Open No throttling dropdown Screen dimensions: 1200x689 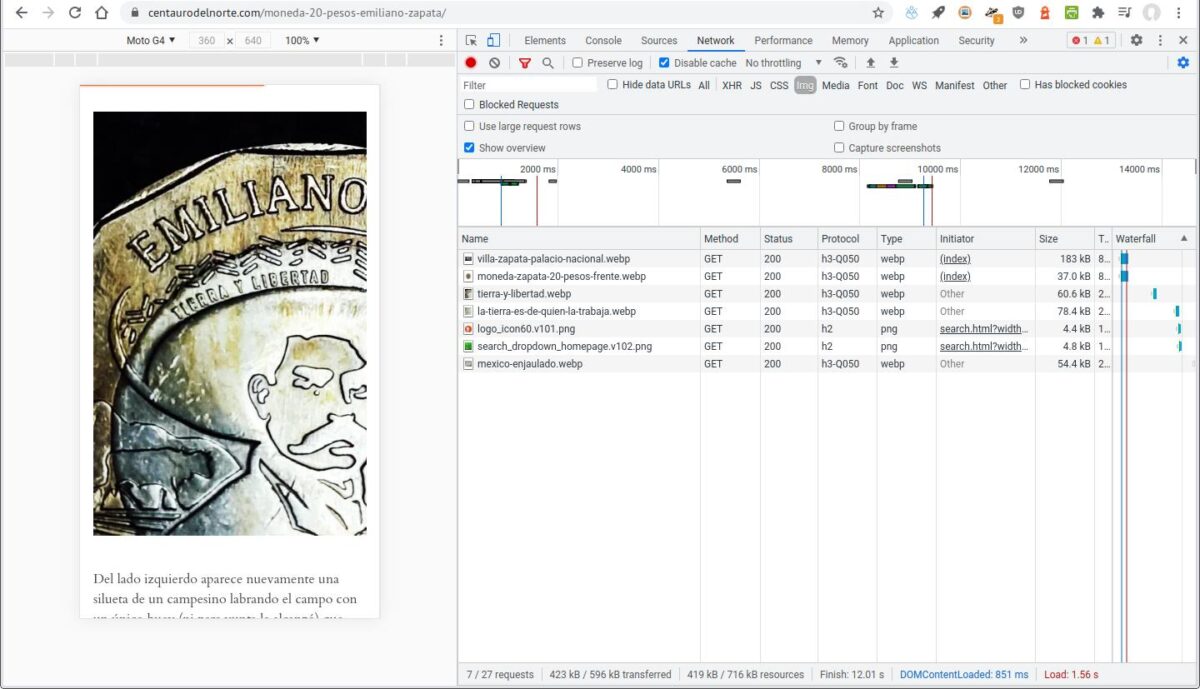click(x=783, y=63)
